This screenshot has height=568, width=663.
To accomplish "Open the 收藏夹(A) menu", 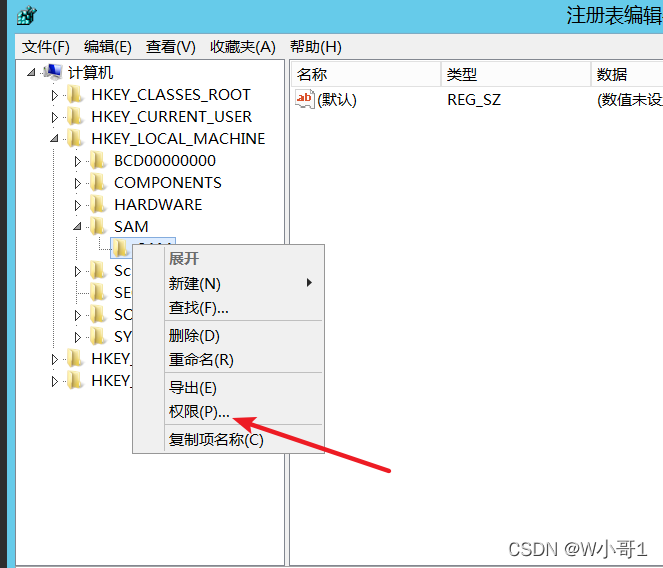I will tap(243, 47).
